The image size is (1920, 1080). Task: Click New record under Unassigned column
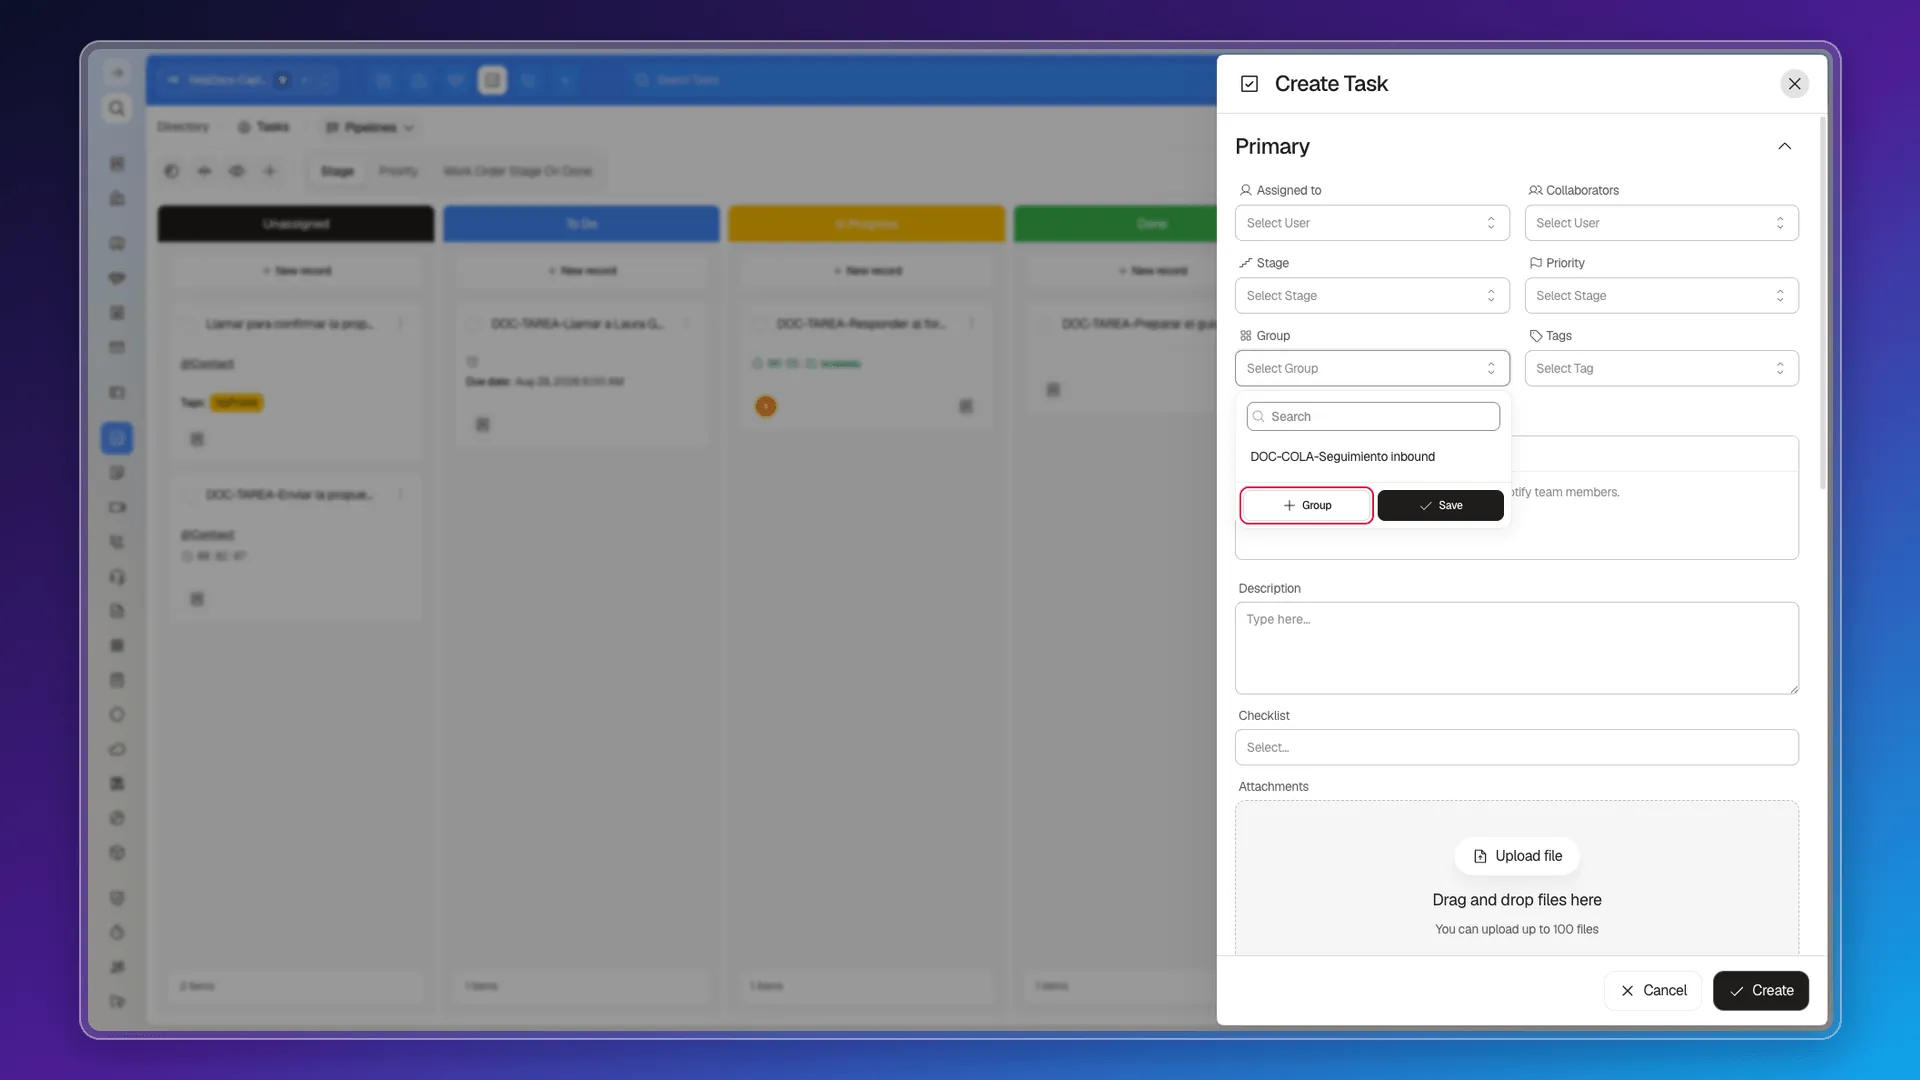pyautogui.click(x=296, y=271)
